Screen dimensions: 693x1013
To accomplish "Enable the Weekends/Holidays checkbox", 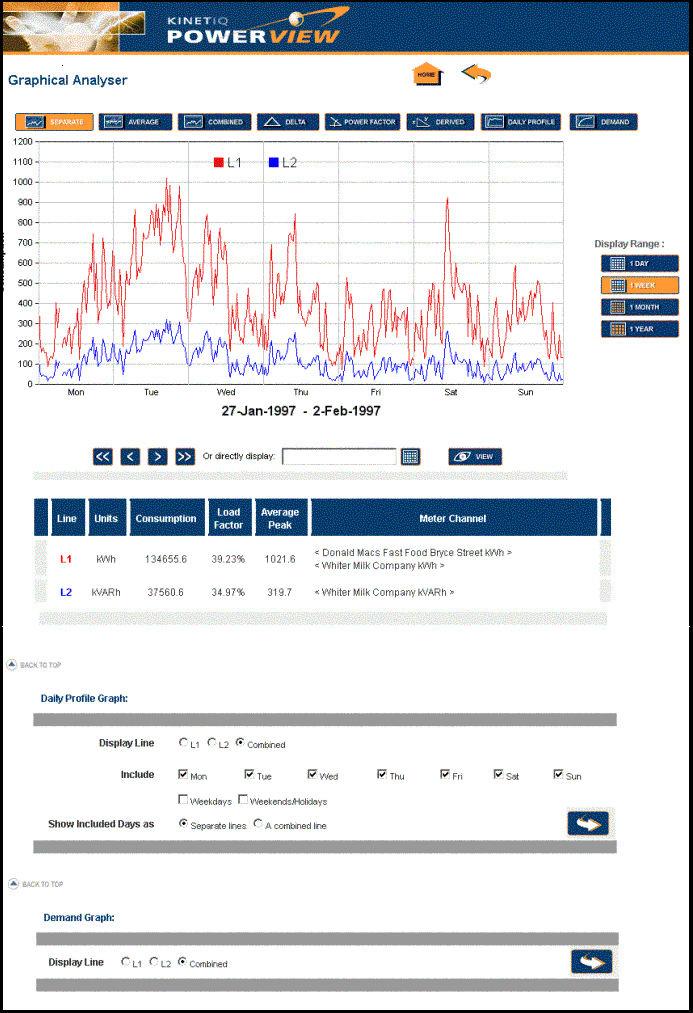I will coord(243,800).
